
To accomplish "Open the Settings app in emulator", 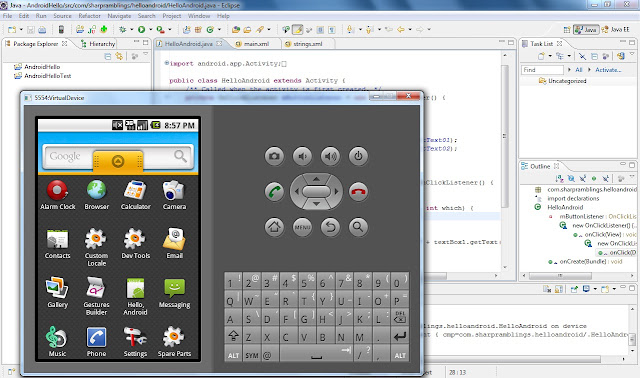I will pyautogui.click(x=135, y=341).
